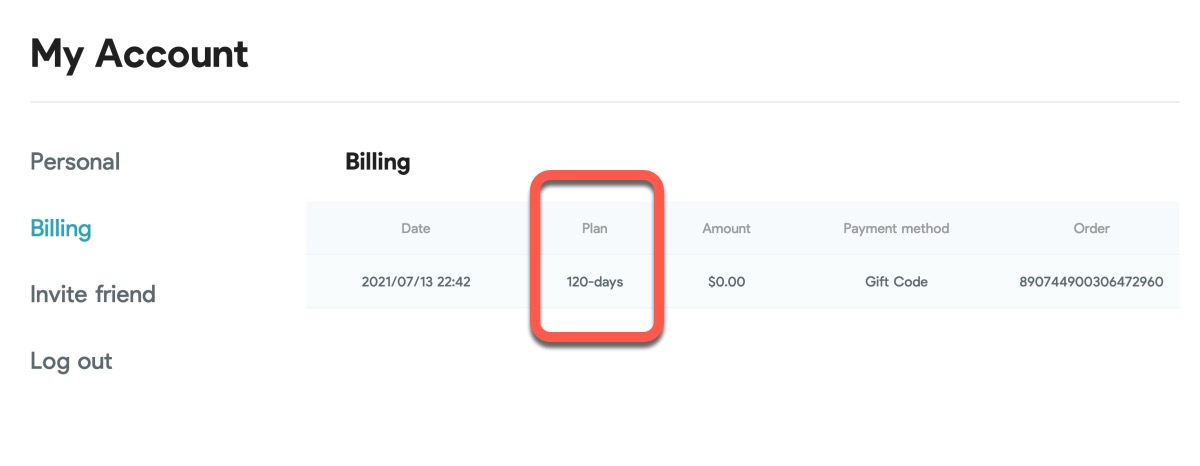1200x466 pixels.
Task: Select the 120-days plan value
Action: (595, 282)
